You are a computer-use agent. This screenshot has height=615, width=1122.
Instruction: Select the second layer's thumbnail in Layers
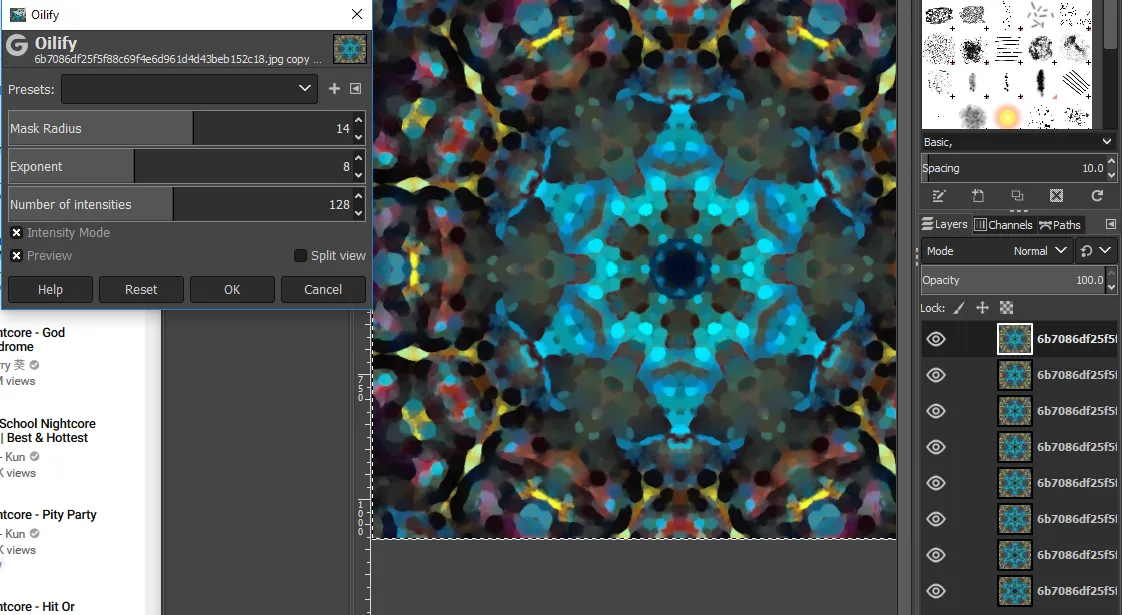click(1015, 375)
